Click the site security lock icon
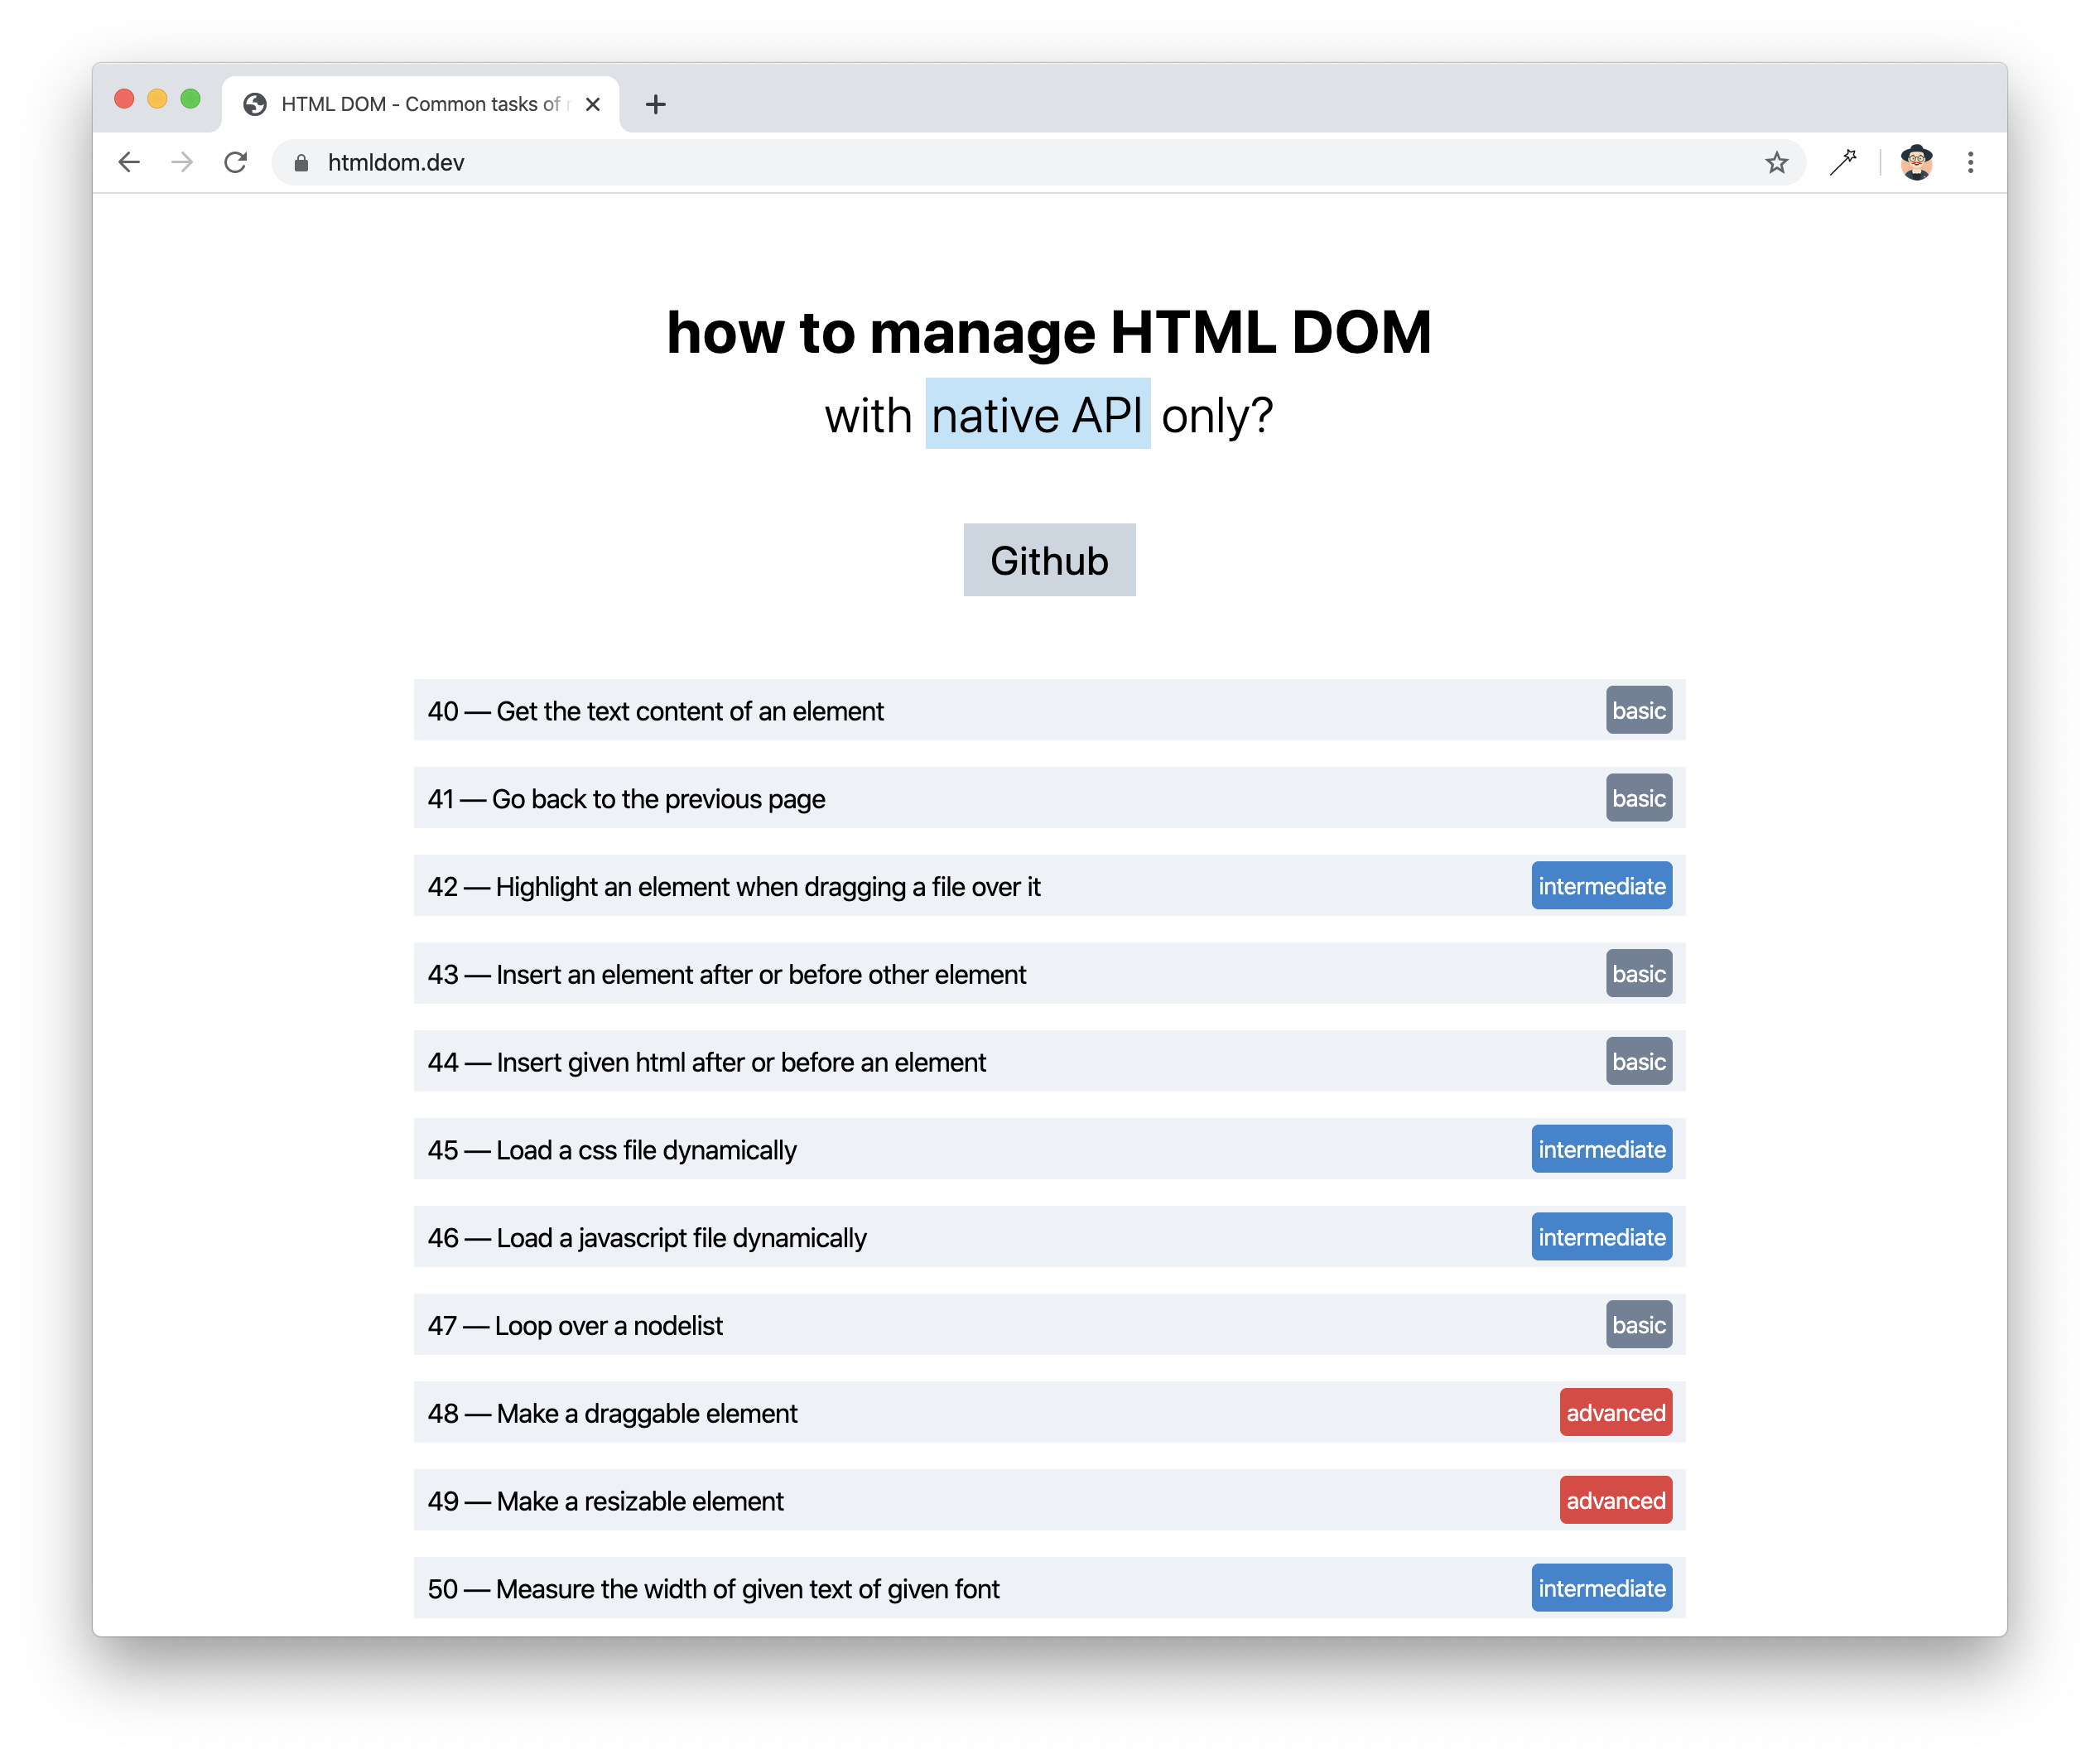Viewport: 2100px width, 1759px height. click(300, 162)
